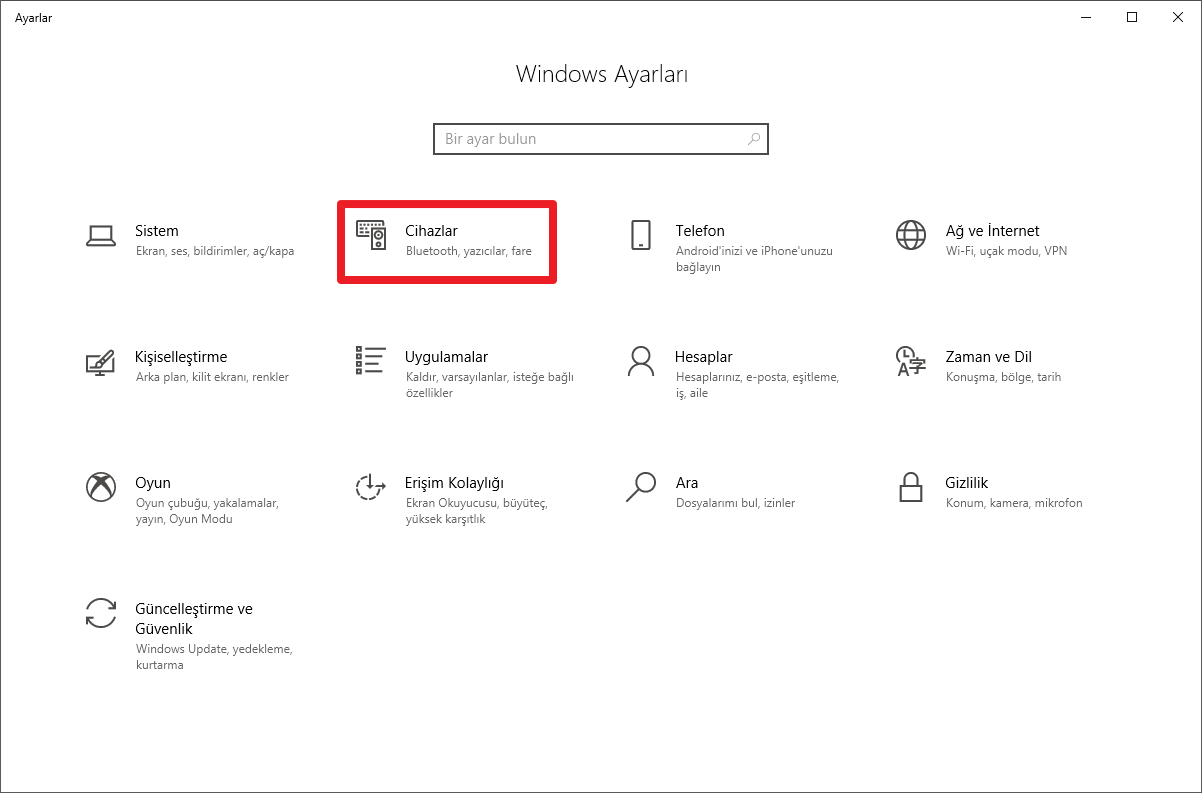The image size is (1202, 793).
Task: Select the Erişim Kolaylığı title
Action: click(454, 483)
